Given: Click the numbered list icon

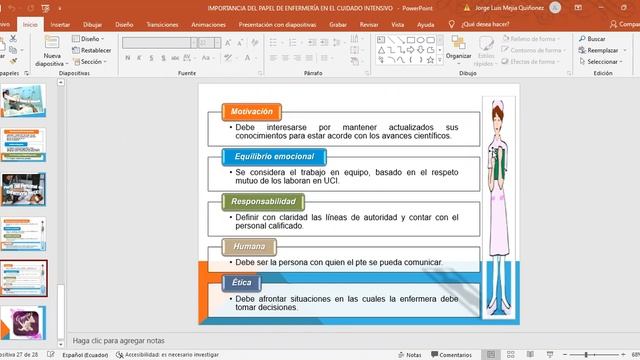Looking at the screenshot, I should click(292, 42).
